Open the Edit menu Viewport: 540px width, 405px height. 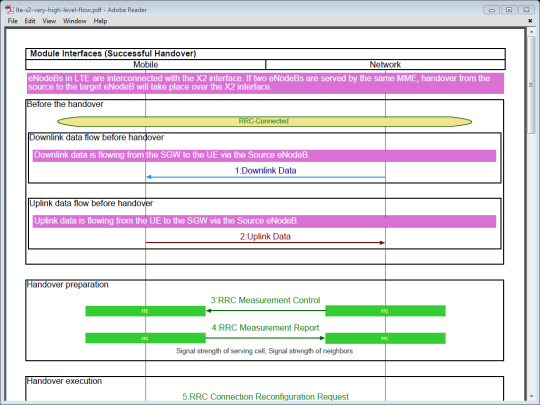[30, 21]
